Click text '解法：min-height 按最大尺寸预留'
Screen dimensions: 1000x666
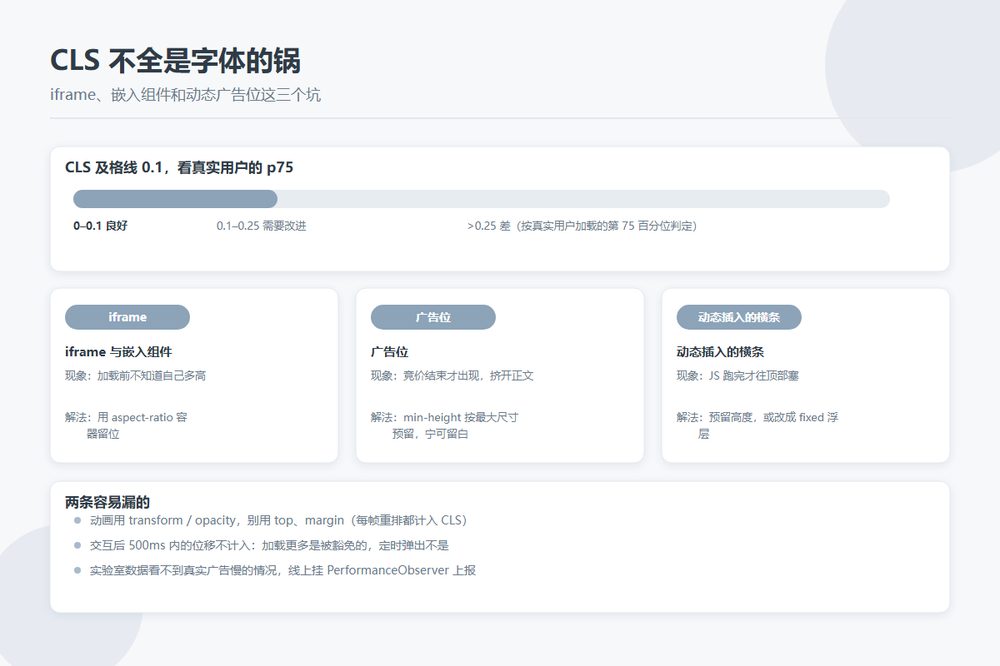[445, 426]
